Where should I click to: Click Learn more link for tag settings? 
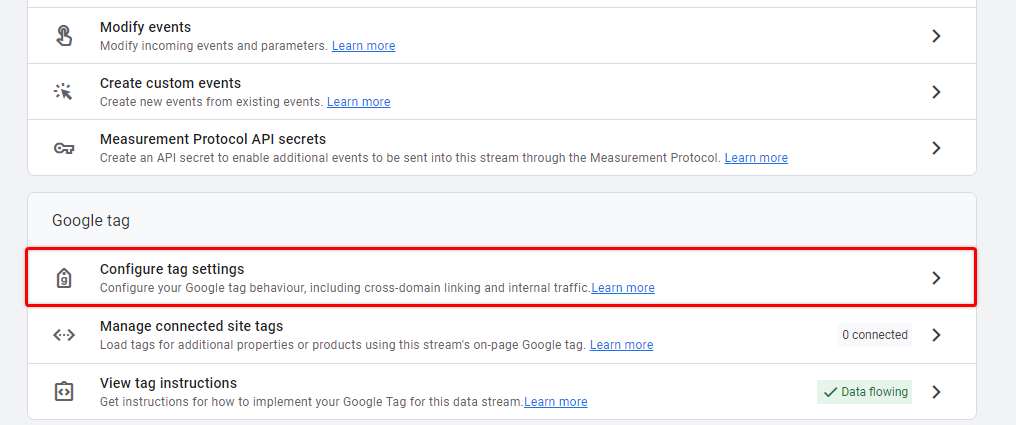pos(623,288)
